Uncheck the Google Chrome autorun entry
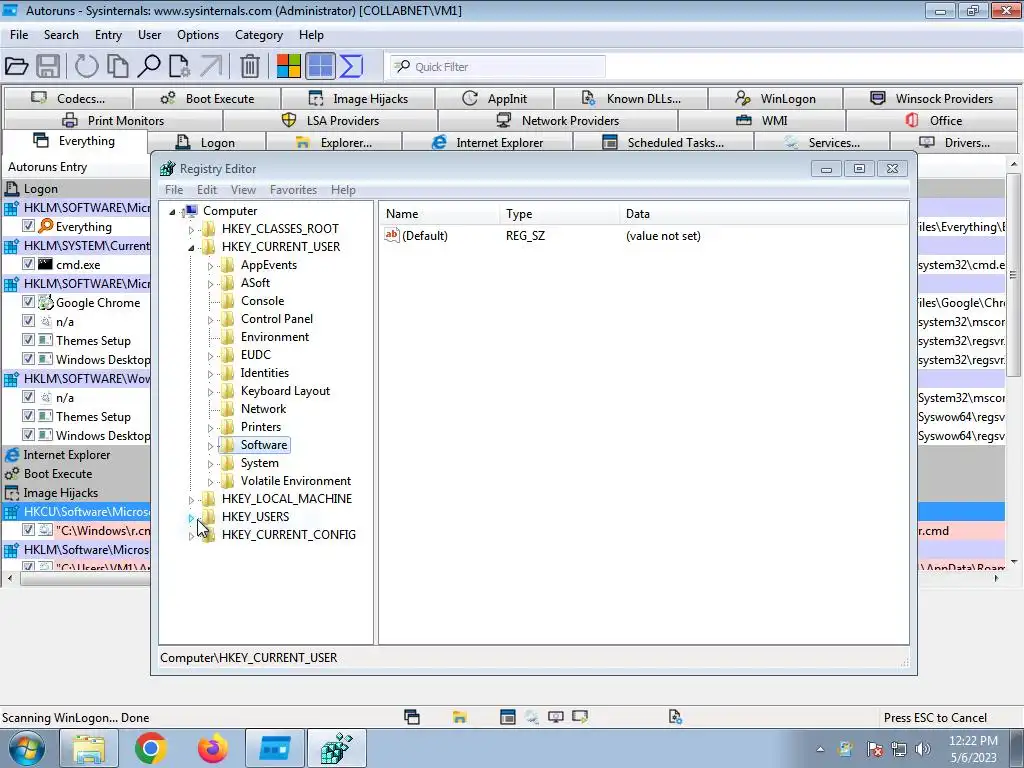 (28, 302)
